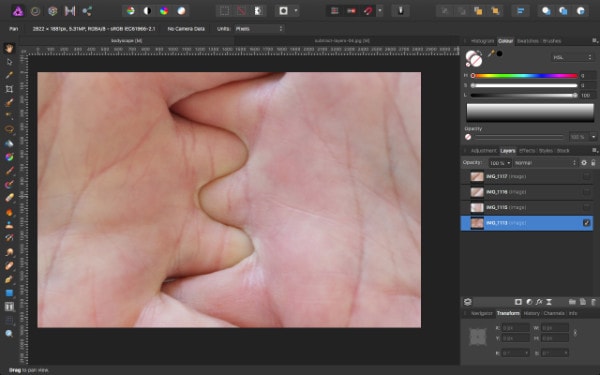
Task: Switch to the bodyscape document tab
Action: (127, 41)
